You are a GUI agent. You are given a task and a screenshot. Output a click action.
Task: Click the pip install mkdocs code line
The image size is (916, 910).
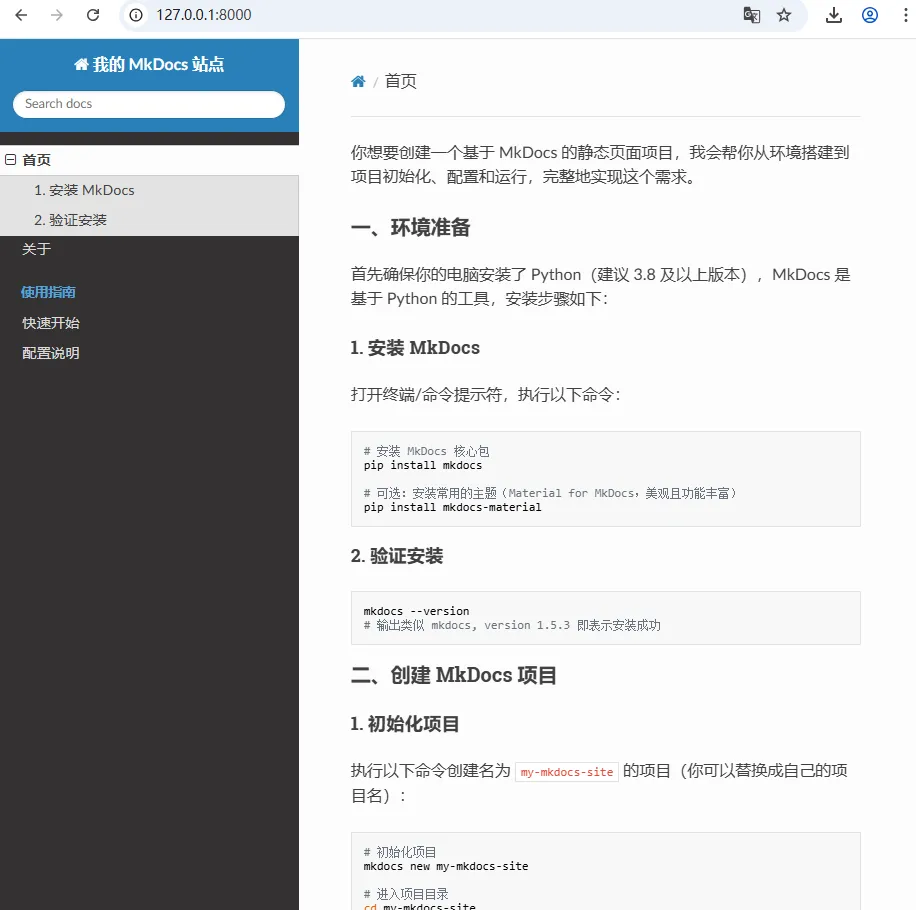423,466
